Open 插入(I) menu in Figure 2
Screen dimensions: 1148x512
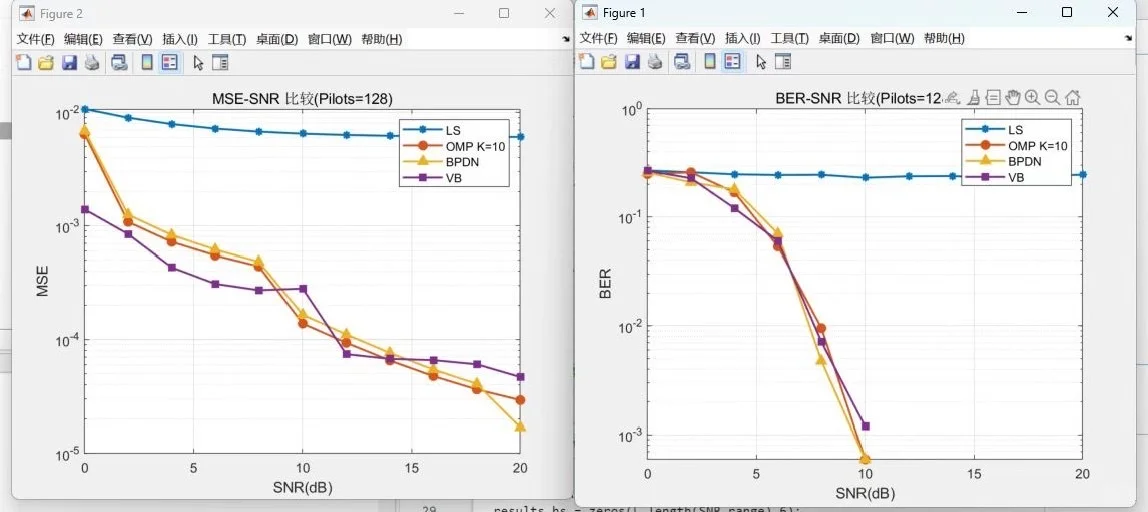tap(180, 40)
